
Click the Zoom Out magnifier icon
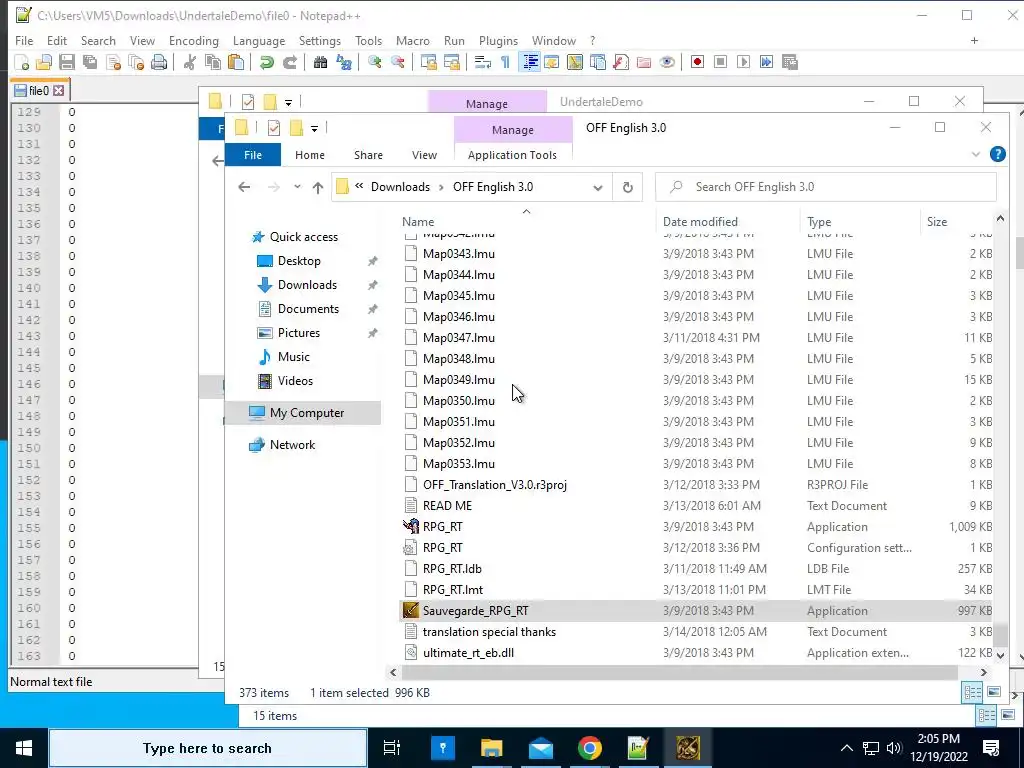pyautogui.click(x=397, y=62)
